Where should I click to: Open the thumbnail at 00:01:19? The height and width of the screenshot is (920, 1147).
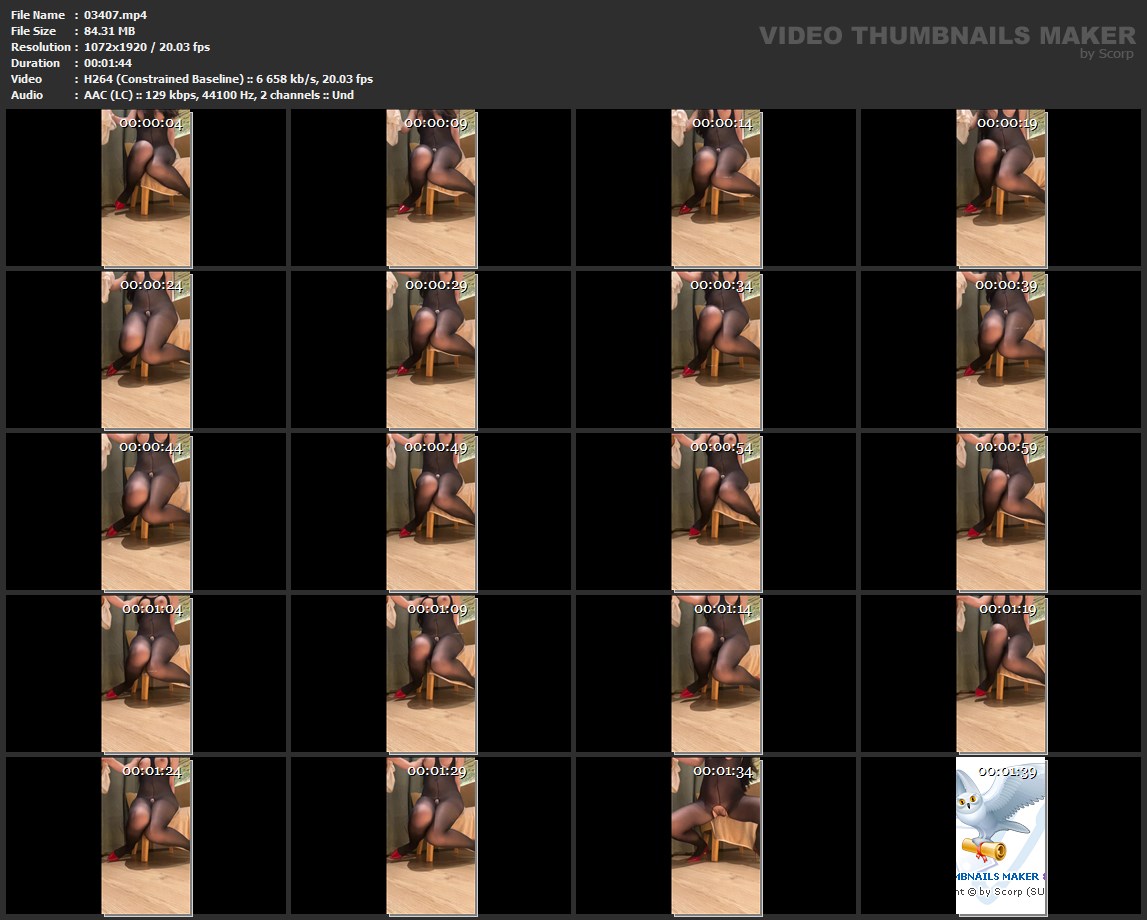pyautogui.click(x=1001, y=674)
